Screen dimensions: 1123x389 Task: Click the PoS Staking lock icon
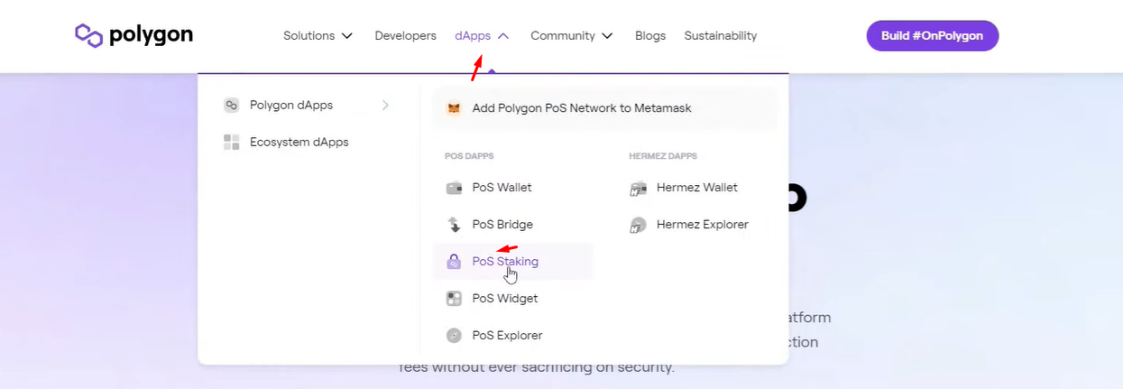click(x=454, y=261)
